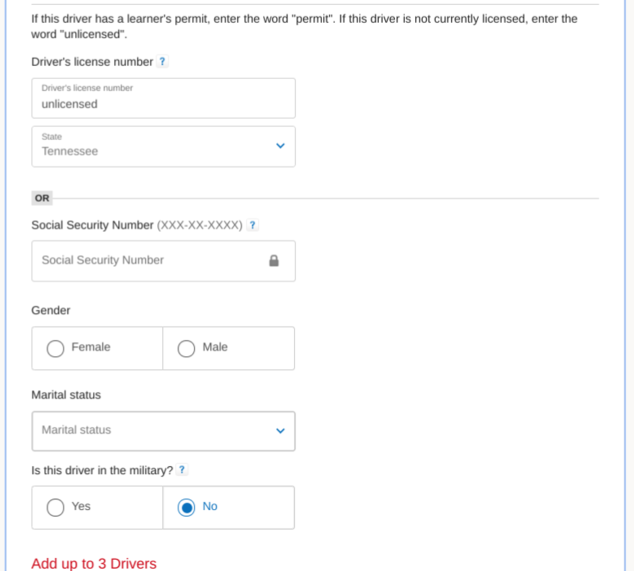Viewport: 634px width, 571px height.
Task: Click the Driver's license number input
Action: tap(163, 98)
